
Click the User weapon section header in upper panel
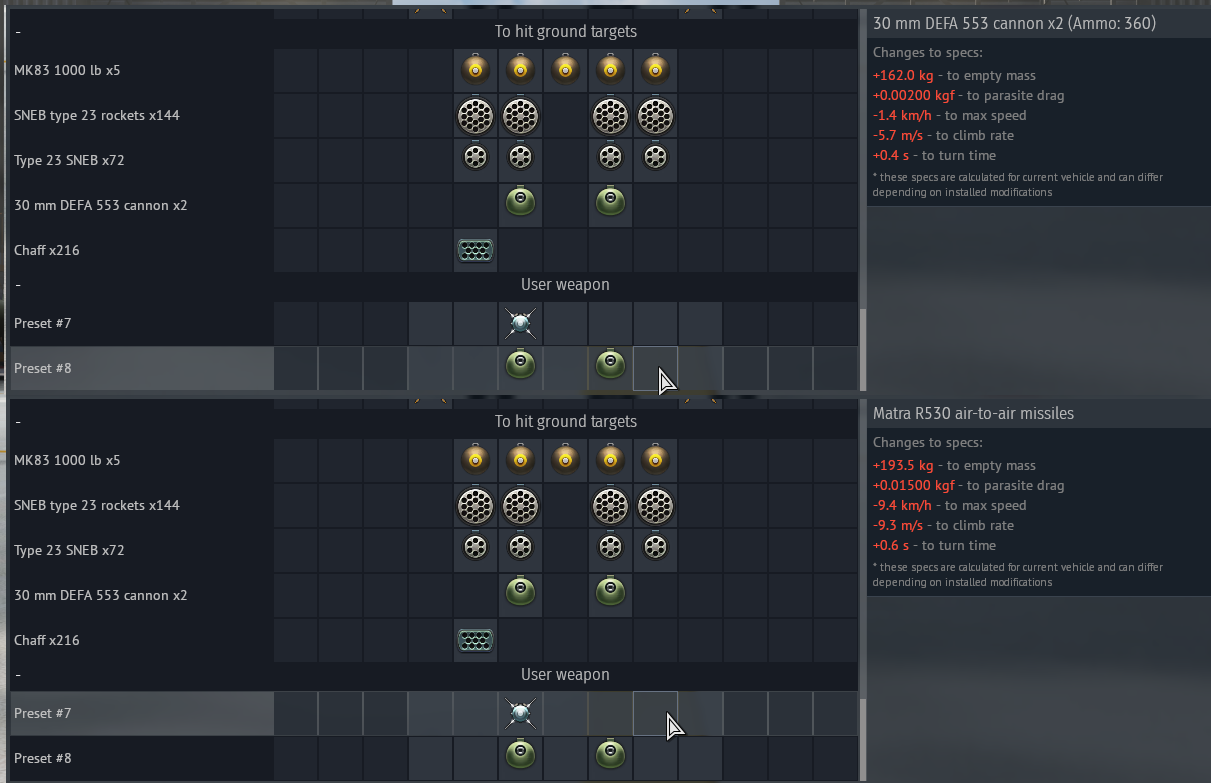565,285
